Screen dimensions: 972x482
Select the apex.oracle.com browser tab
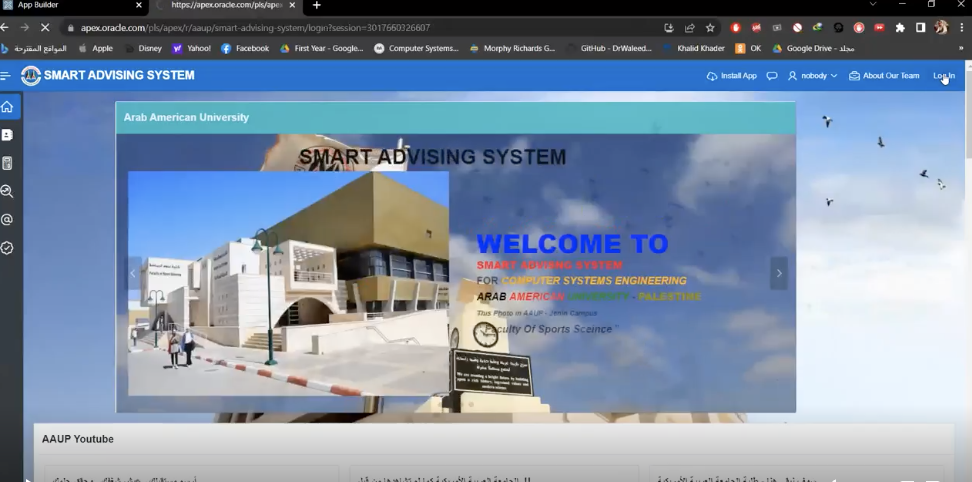point(228,6)
